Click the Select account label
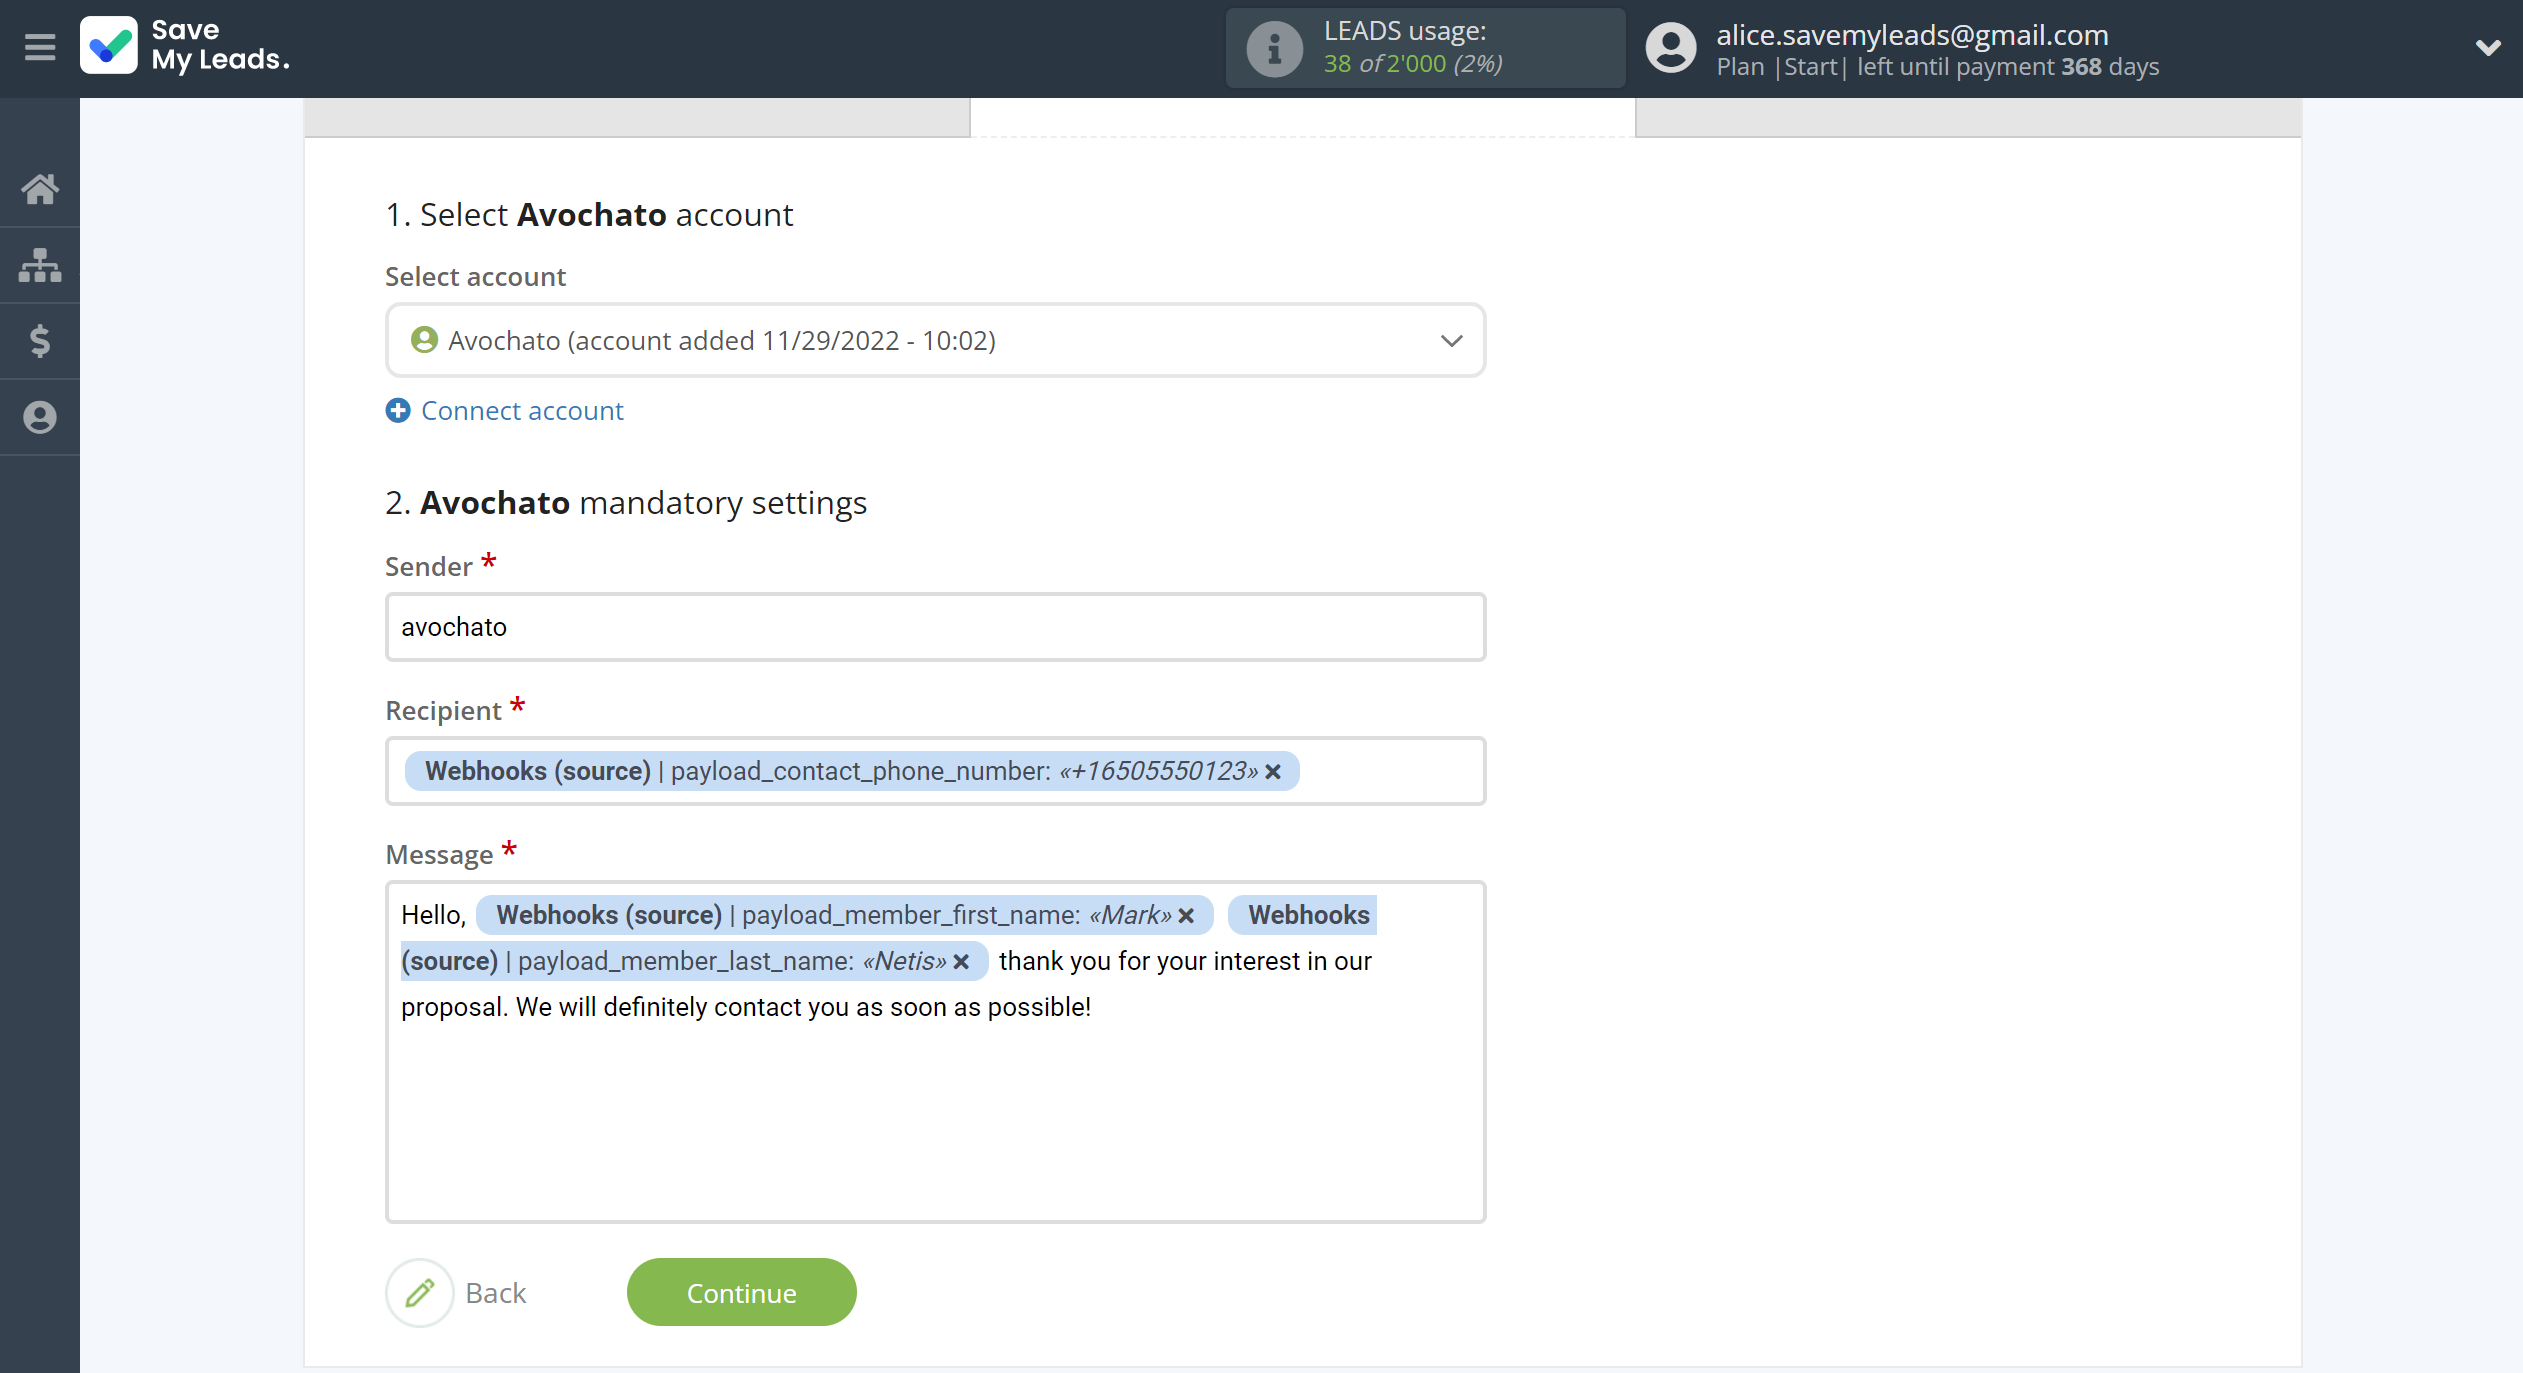 point(476,276)
